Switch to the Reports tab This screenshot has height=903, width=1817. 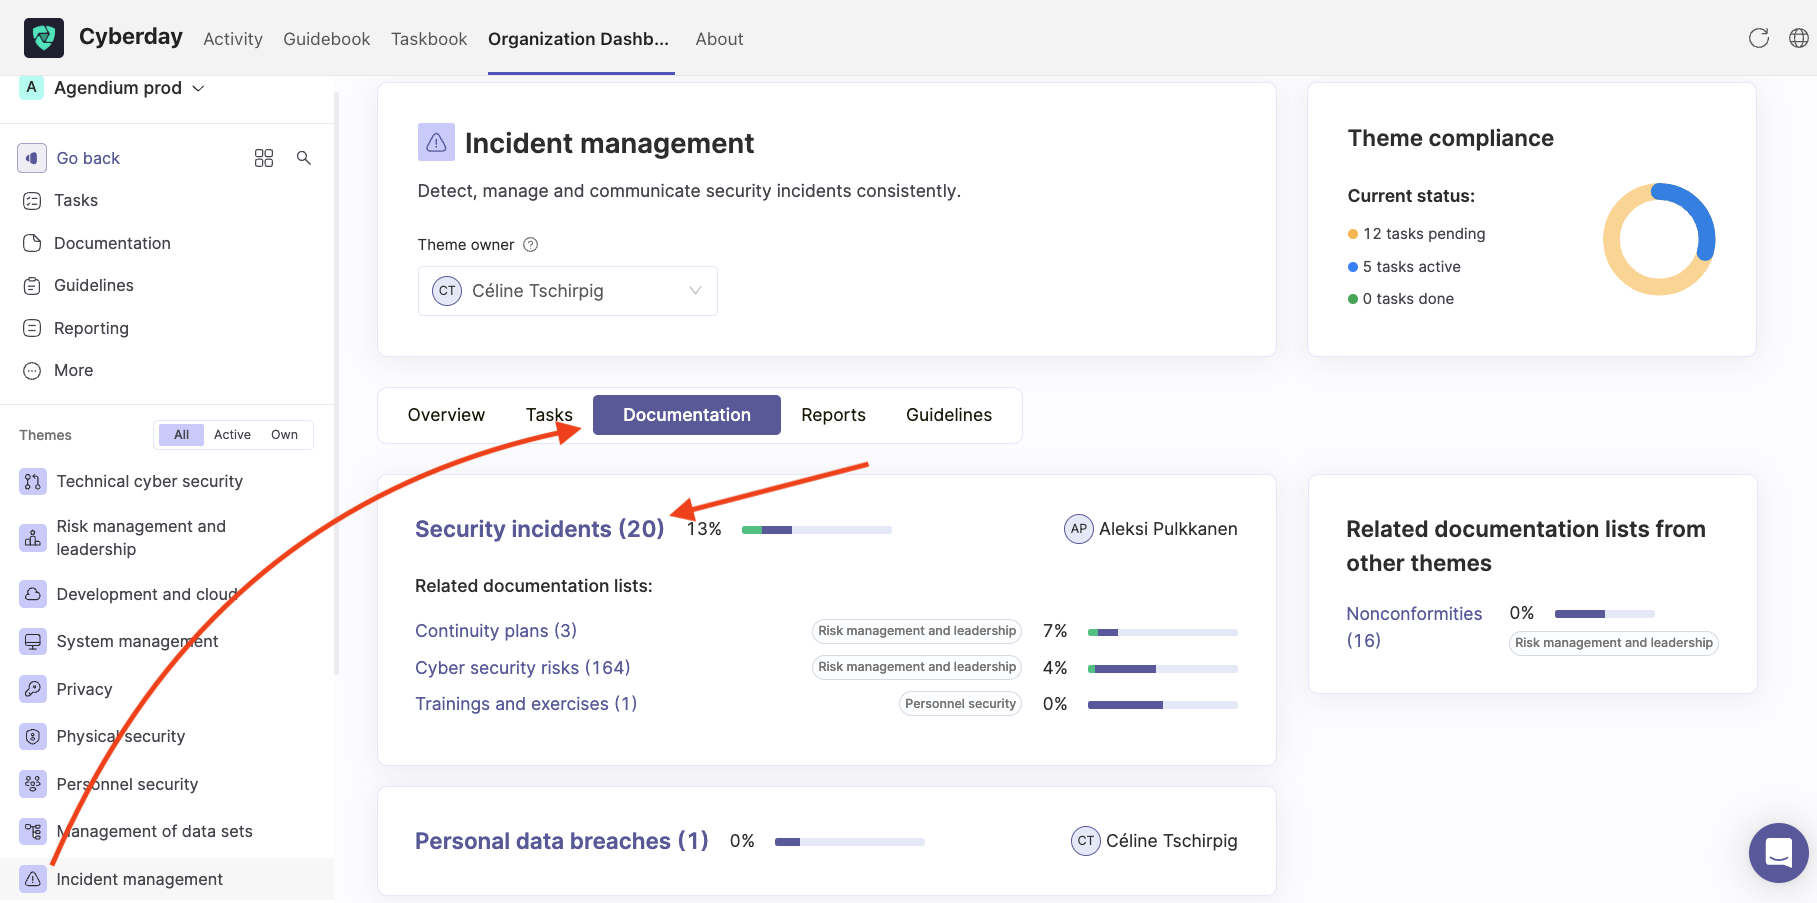(x=833, y=415)
